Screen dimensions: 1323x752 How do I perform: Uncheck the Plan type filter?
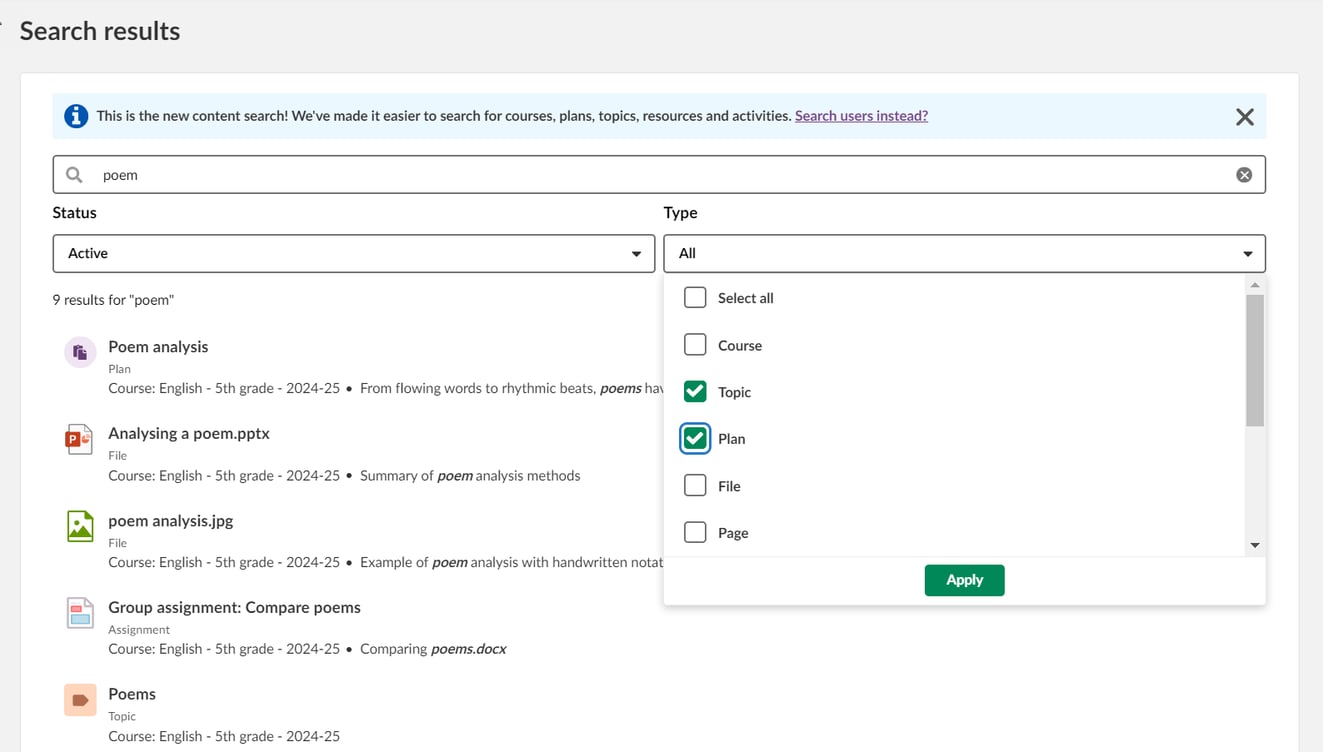(695, 439)
